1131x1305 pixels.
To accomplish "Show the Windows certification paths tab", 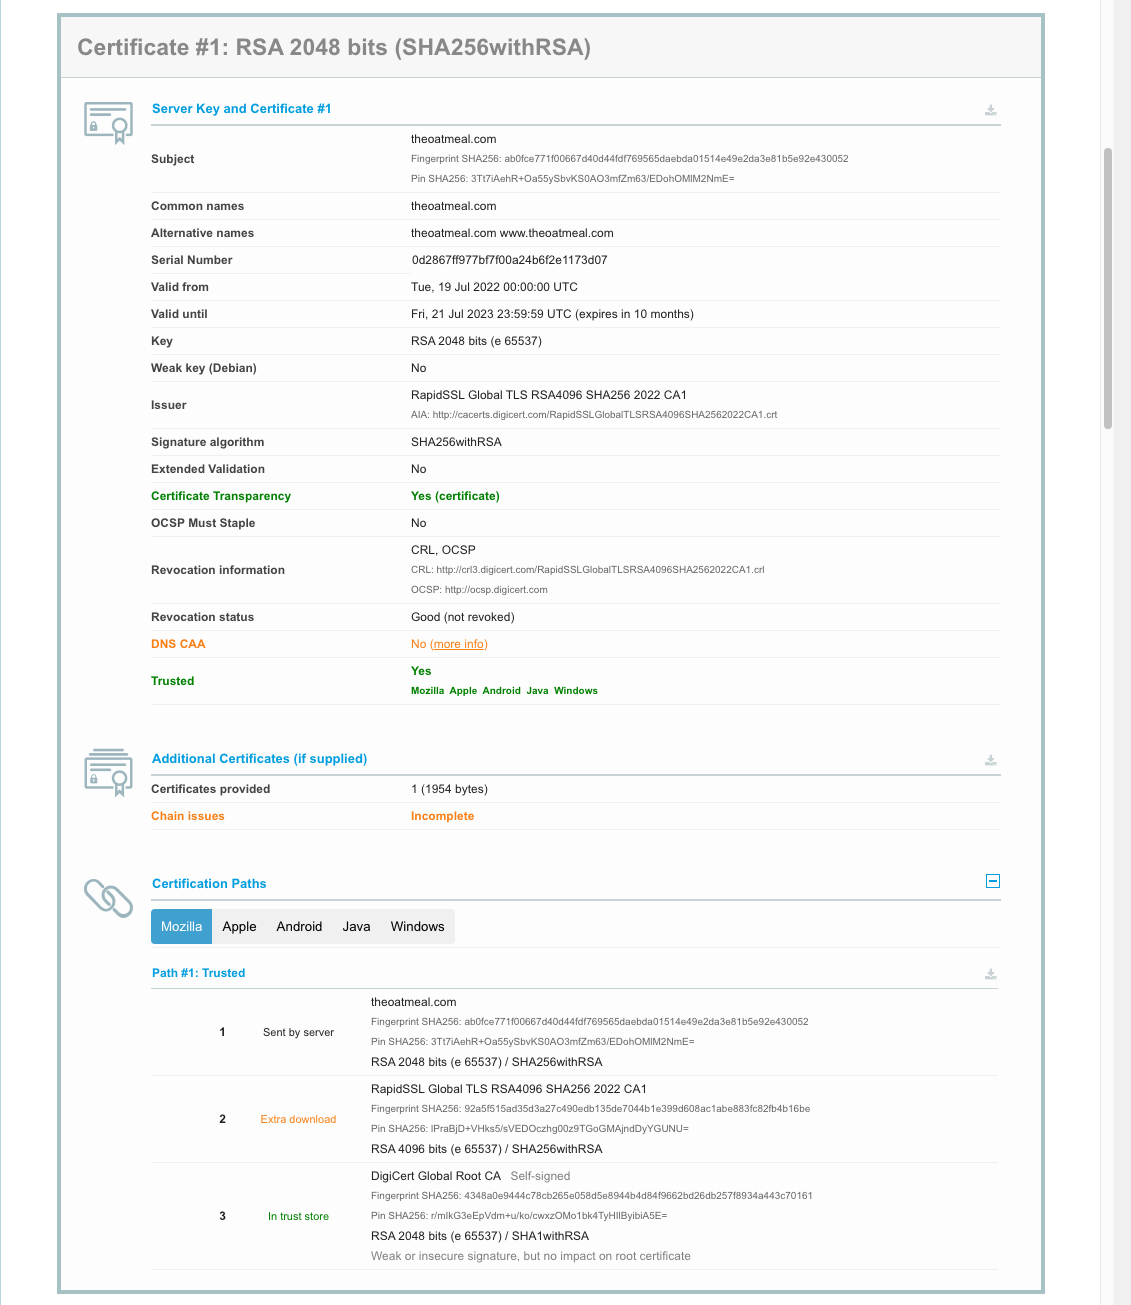I will pyautogui.click(x=417, y=926).
